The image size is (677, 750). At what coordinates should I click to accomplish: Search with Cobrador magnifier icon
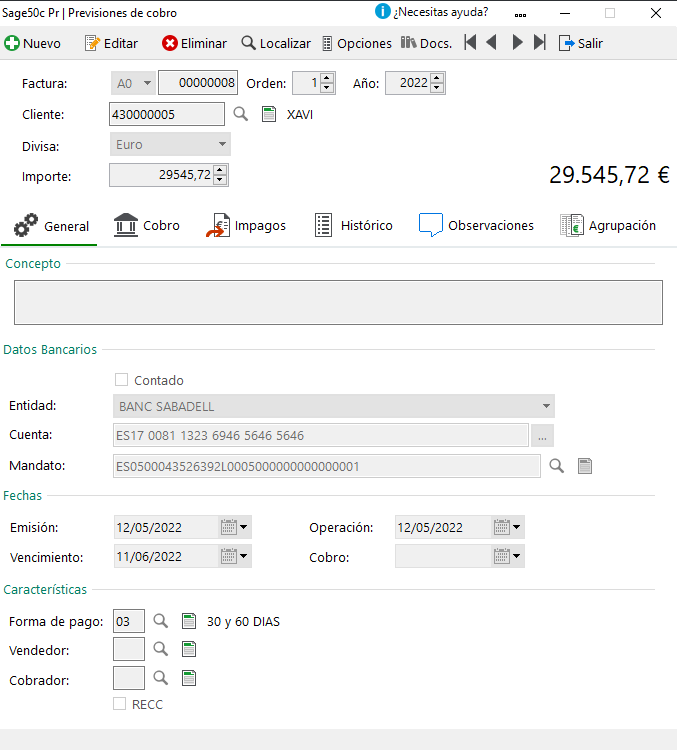click(x=161, y=678)
